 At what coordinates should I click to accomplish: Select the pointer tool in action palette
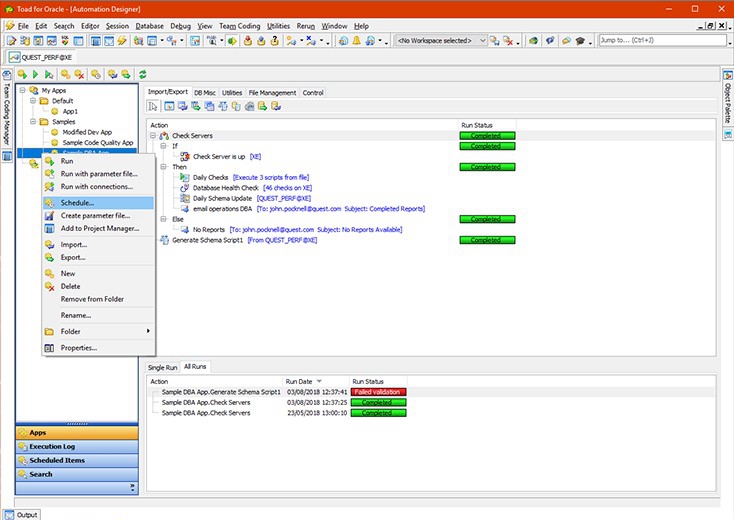click(x=153, y=107)
